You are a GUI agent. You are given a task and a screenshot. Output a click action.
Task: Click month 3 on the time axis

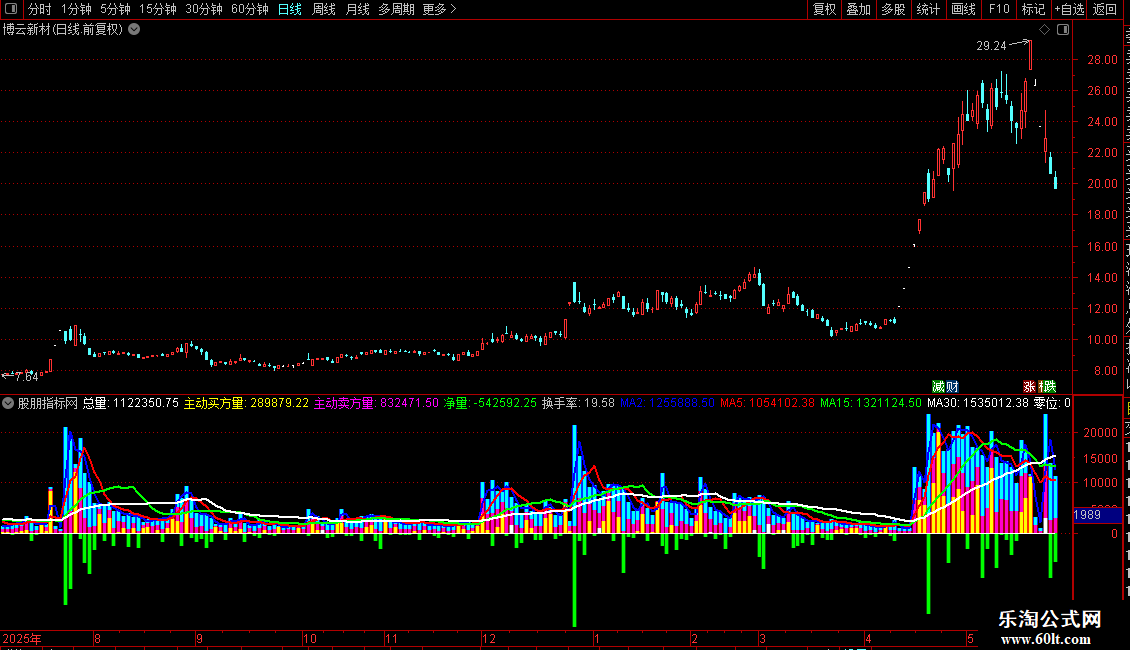click(762, 639)
